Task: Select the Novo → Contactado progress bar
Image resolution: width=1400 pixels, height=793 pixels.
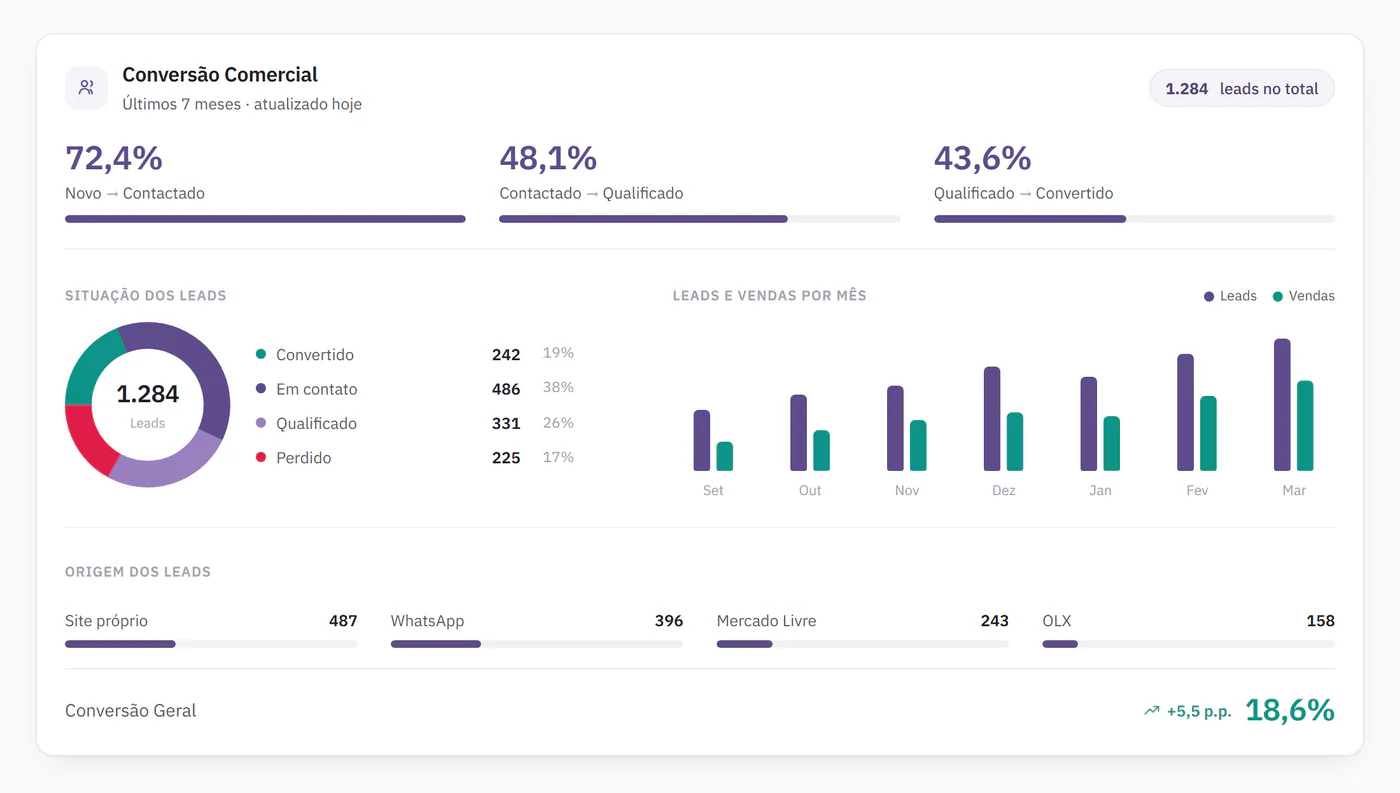Action: click(265, 219)
